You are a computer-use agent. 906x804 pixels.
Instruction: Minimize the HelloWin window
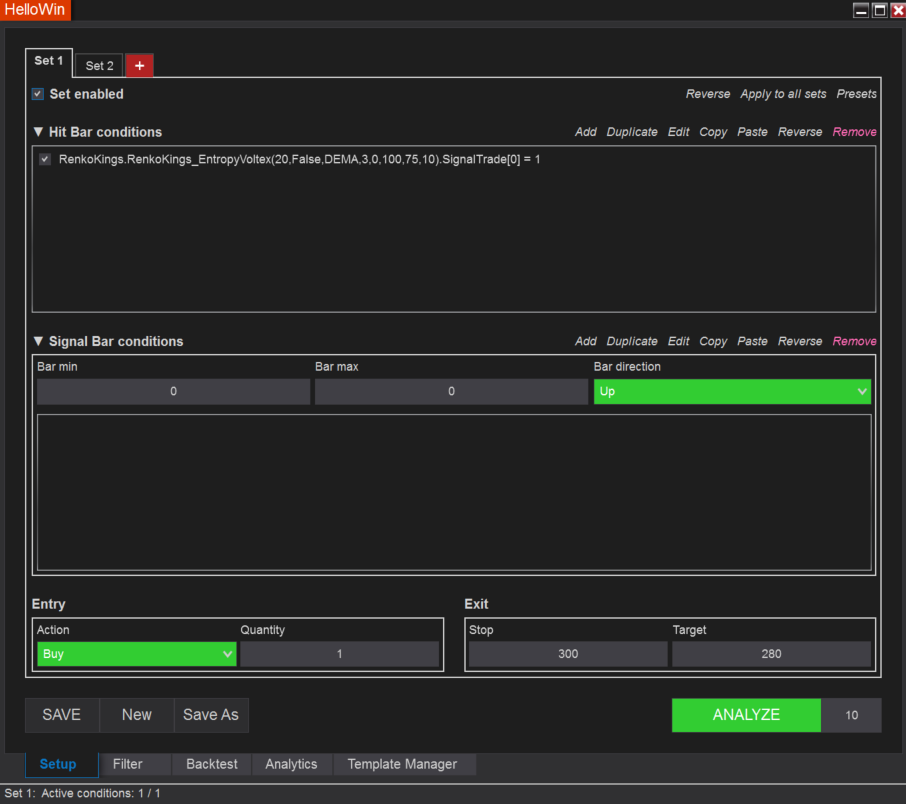pos(860,10)
